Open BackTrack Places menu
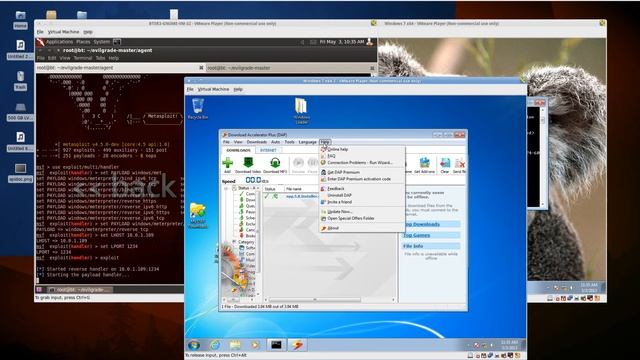This screenshot has height=360, width=640. point(83,42)
